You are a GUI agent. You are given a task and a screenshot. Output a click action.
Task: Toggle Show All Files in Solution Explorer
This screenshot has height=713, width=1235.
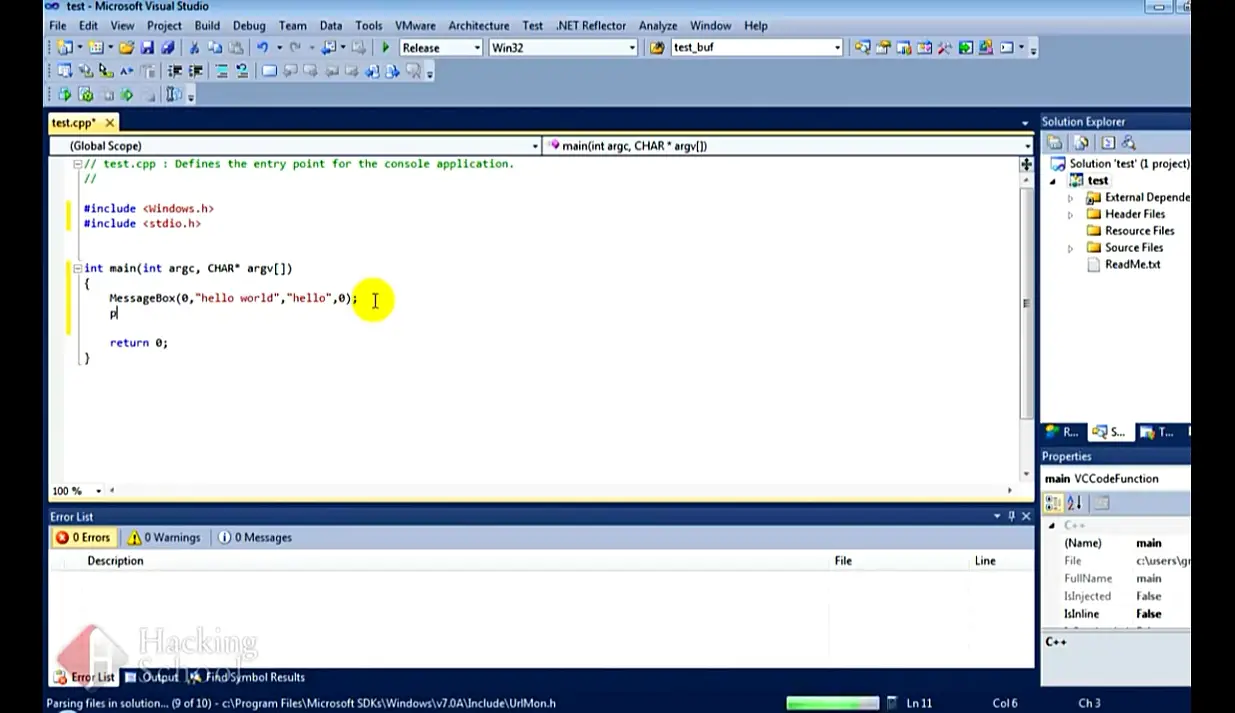click(x=1080, y=143)
